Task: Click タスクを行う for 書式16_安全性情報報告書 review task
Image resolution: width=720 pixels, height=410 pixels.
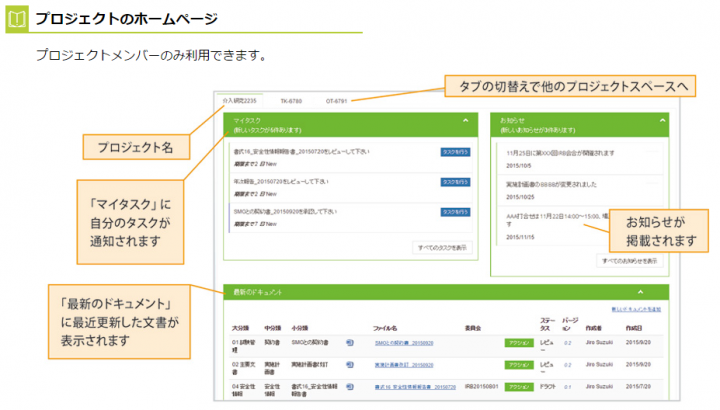Action: point(455,152)
